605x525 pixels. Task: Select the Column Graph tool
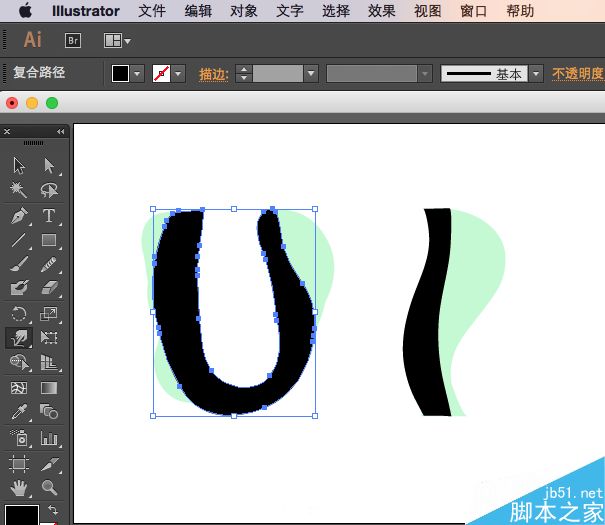49,438
